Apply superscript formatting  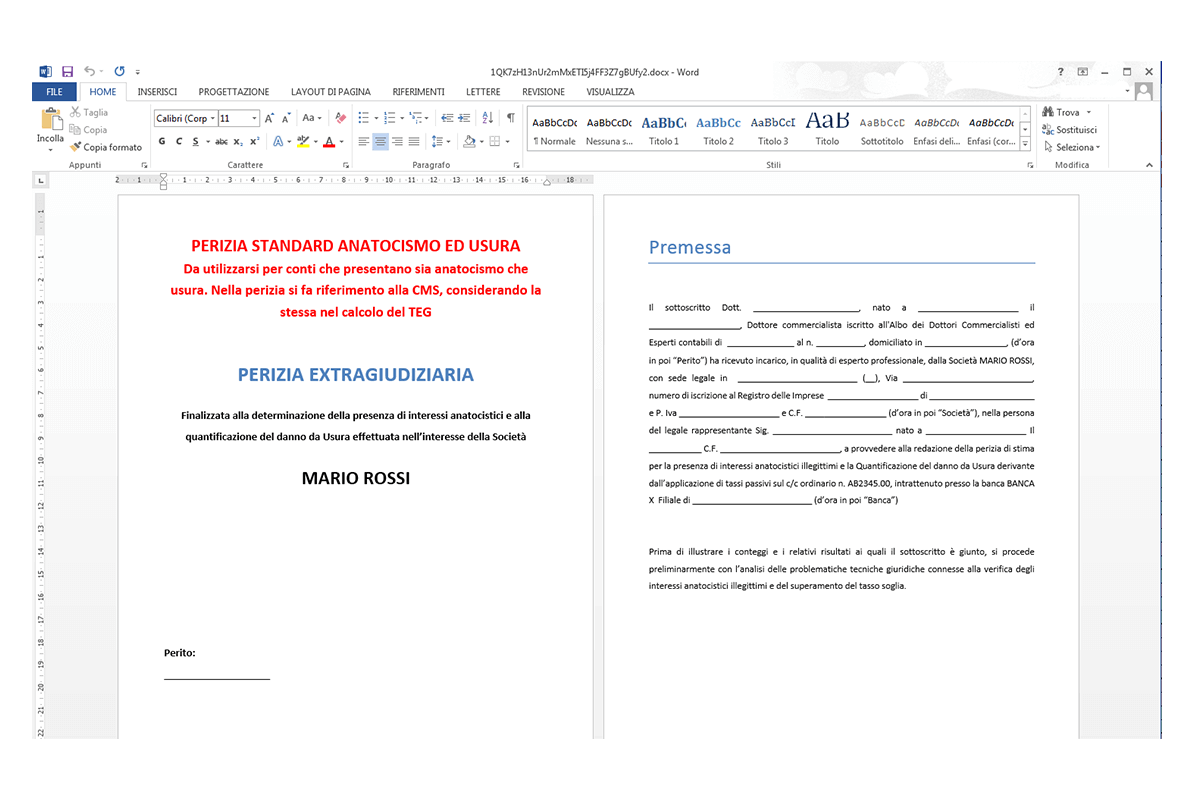point(255,142)
